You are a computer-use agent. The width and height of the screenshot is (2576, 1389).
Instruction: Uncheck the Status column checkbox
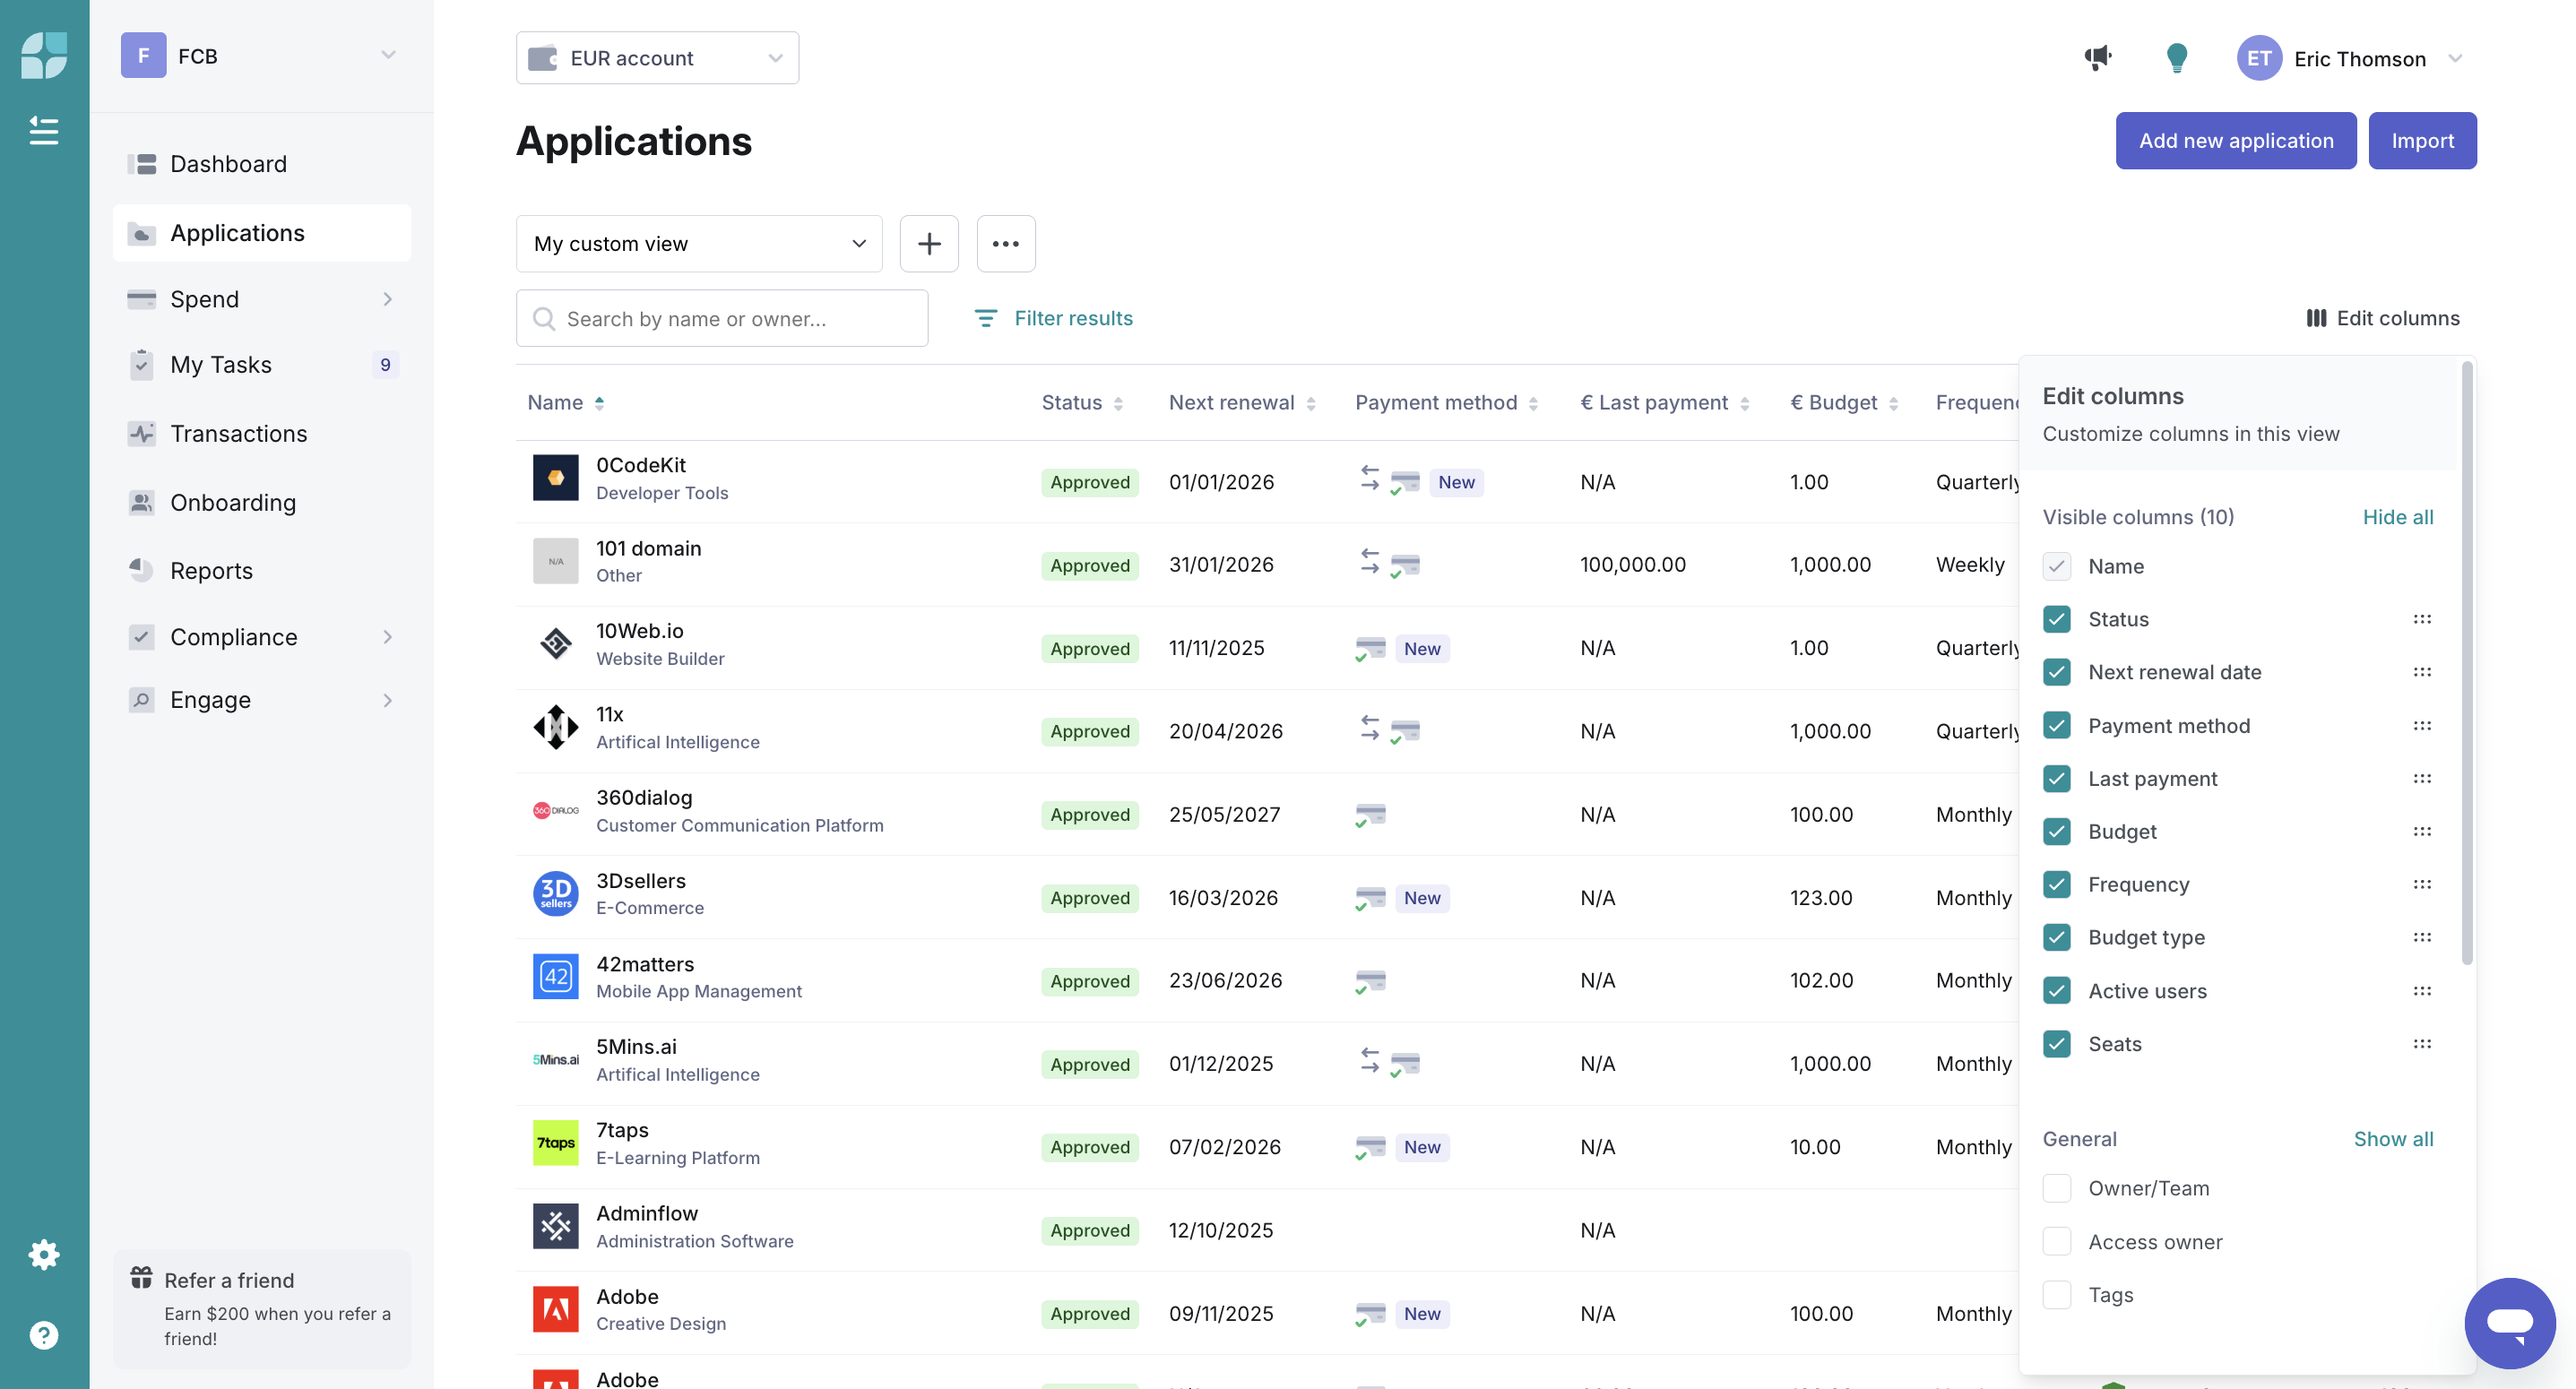point(2056,619)
